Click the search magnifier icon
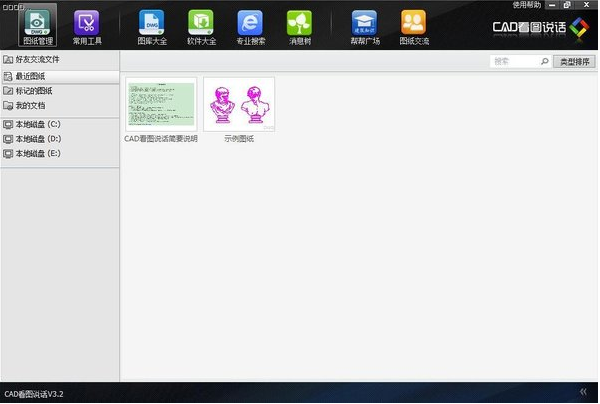The height and width of the screenshot is (404, 600). [x=544, y=61]
